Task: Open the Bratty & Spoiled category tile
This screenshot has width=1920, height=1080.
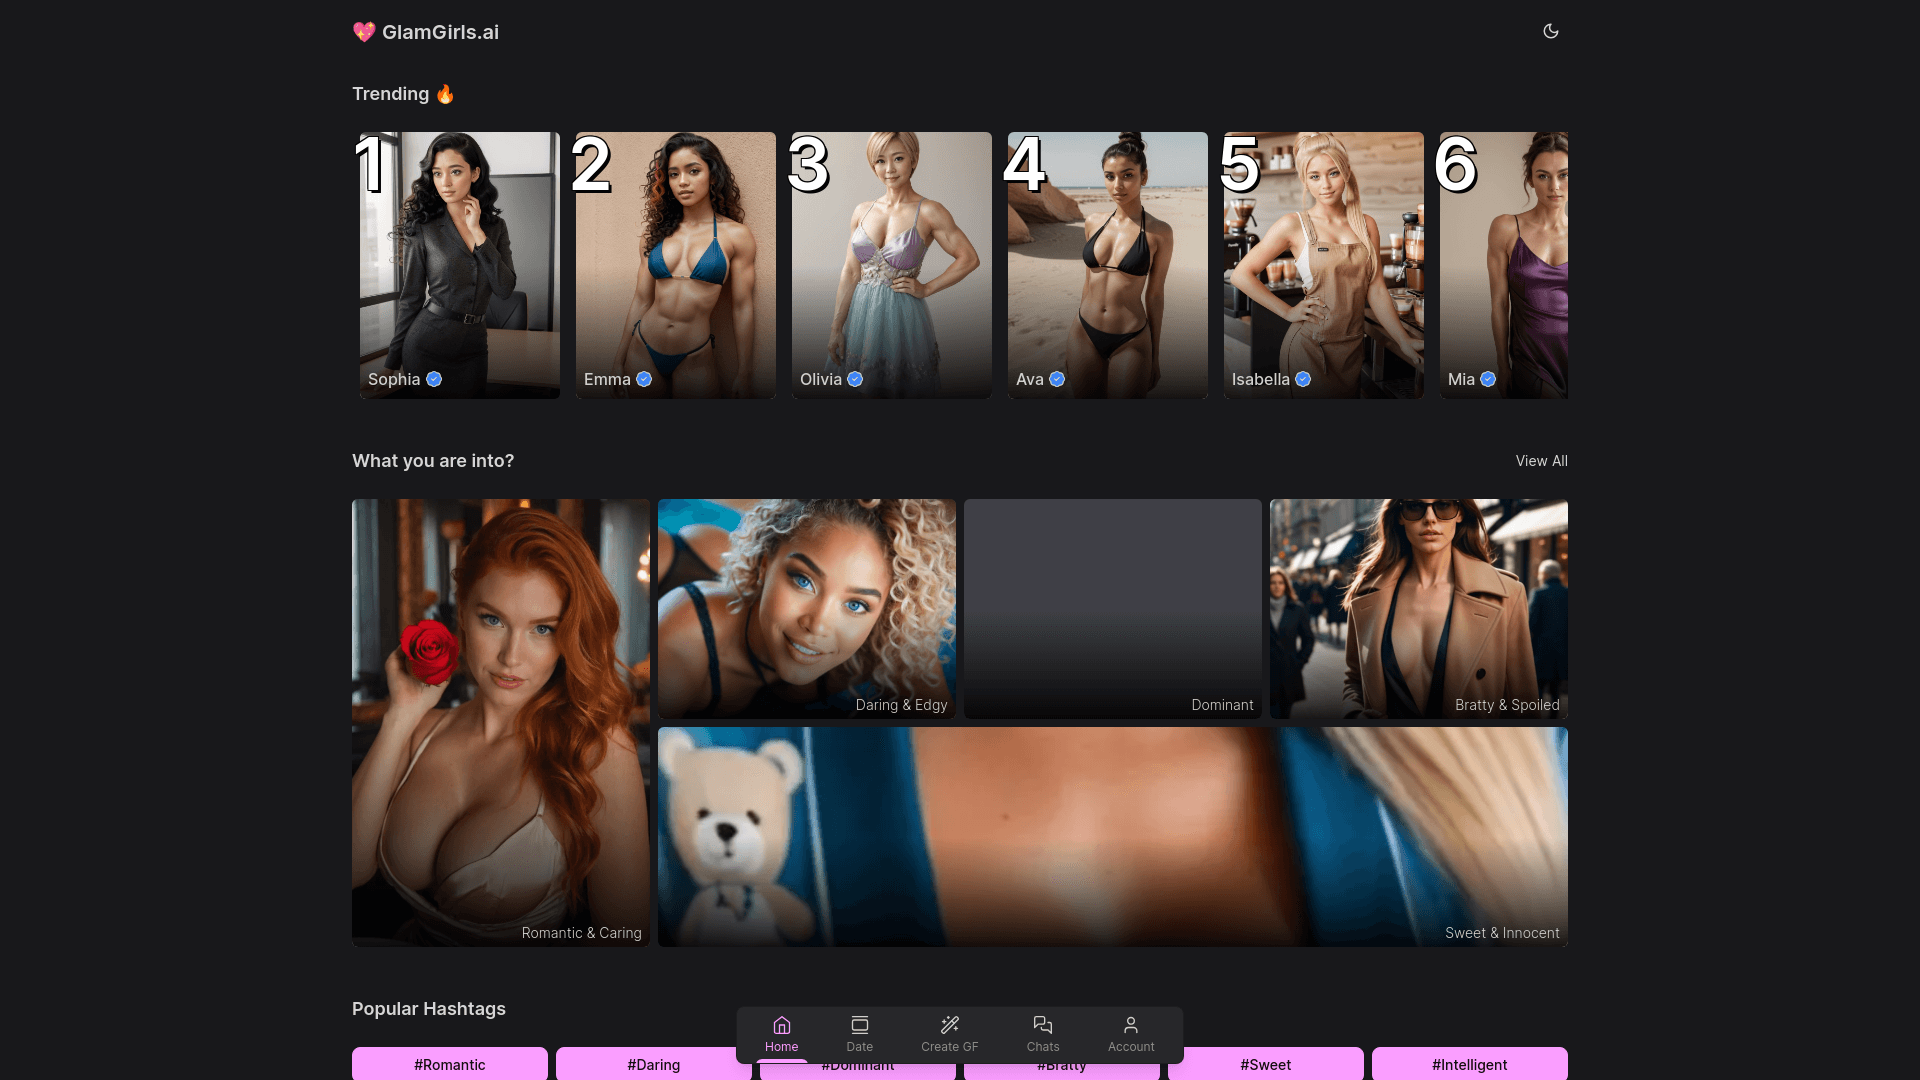Action: pyautogui.click(x=1418, y=608)
